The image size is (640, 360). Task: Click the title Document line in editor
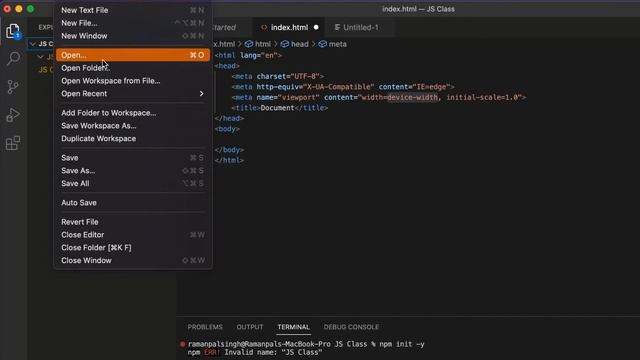pos(280,108)
